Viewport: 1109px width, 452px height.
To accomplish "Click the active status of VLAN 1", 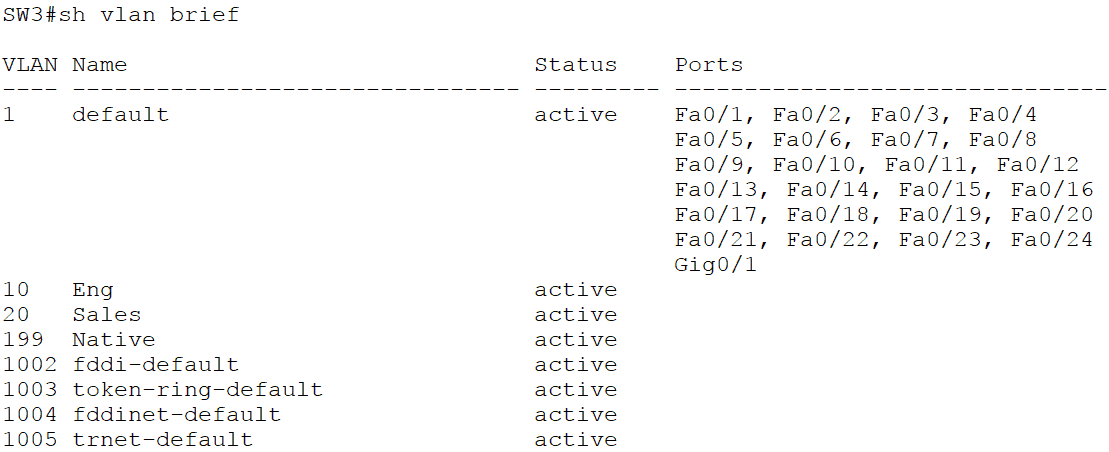I will point(575,115).
